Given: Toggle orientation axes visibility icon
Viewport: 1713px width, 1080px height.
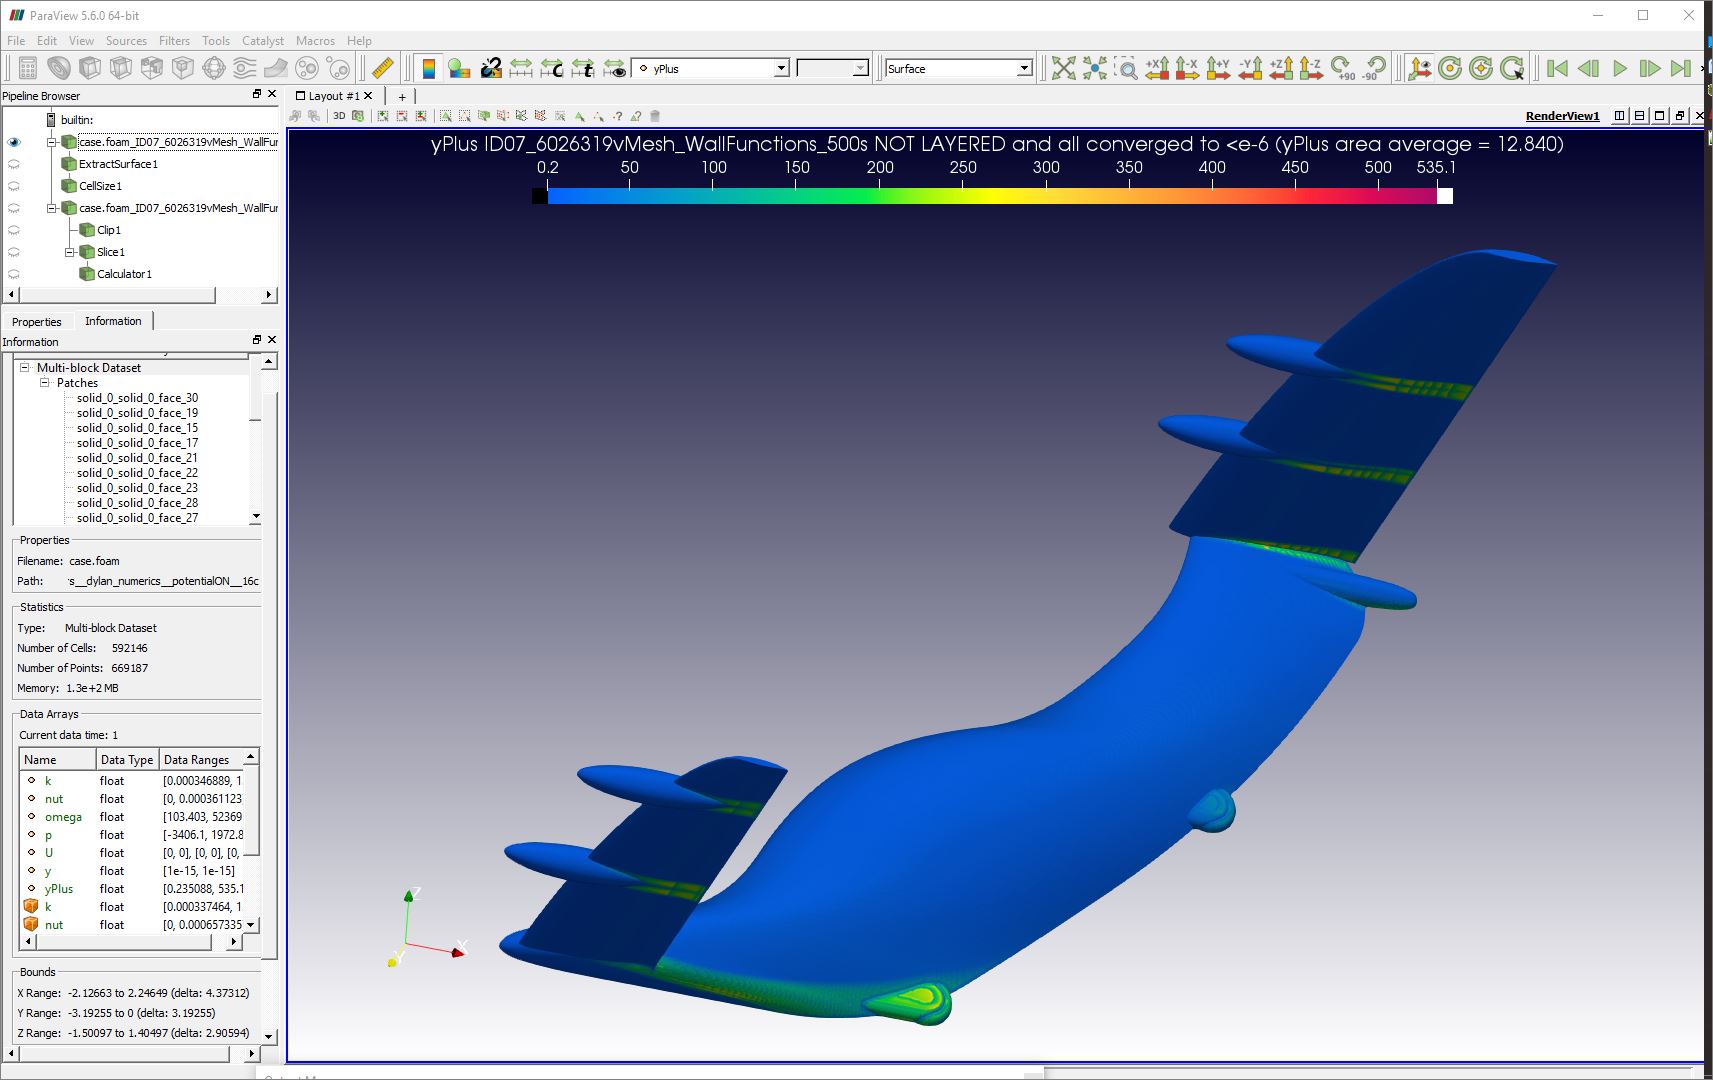Looking at the screenshot, I should click(x=1418, y=68).
